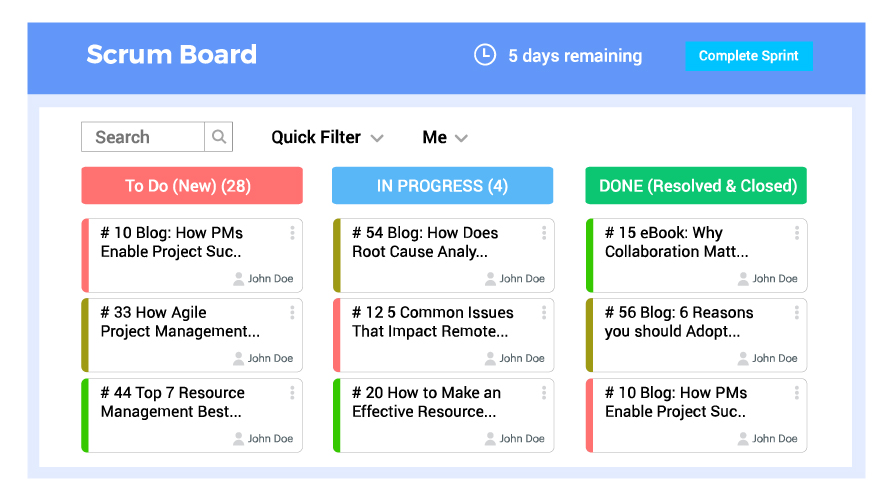Select the DONE (Resolved & Closed) header
The image size is (890, 500).
696,186
